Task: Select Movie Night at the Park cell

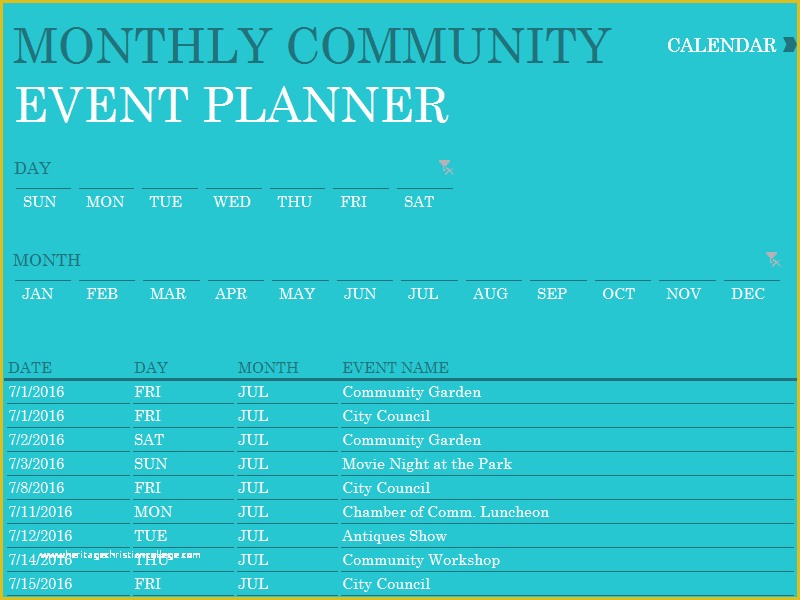Action: [567, 464]
